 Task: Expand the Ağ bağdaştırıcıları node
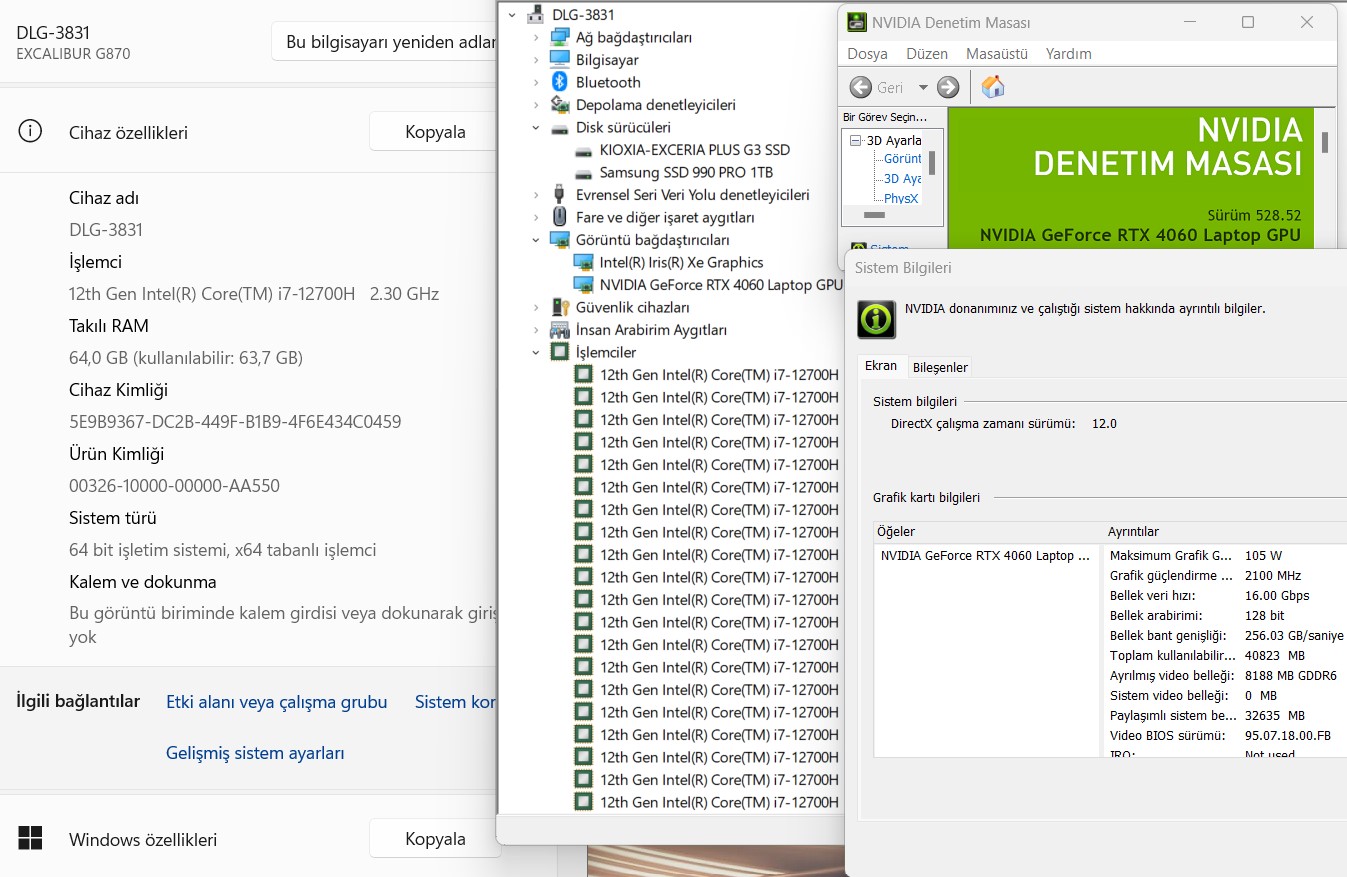[x=536, y=37]
